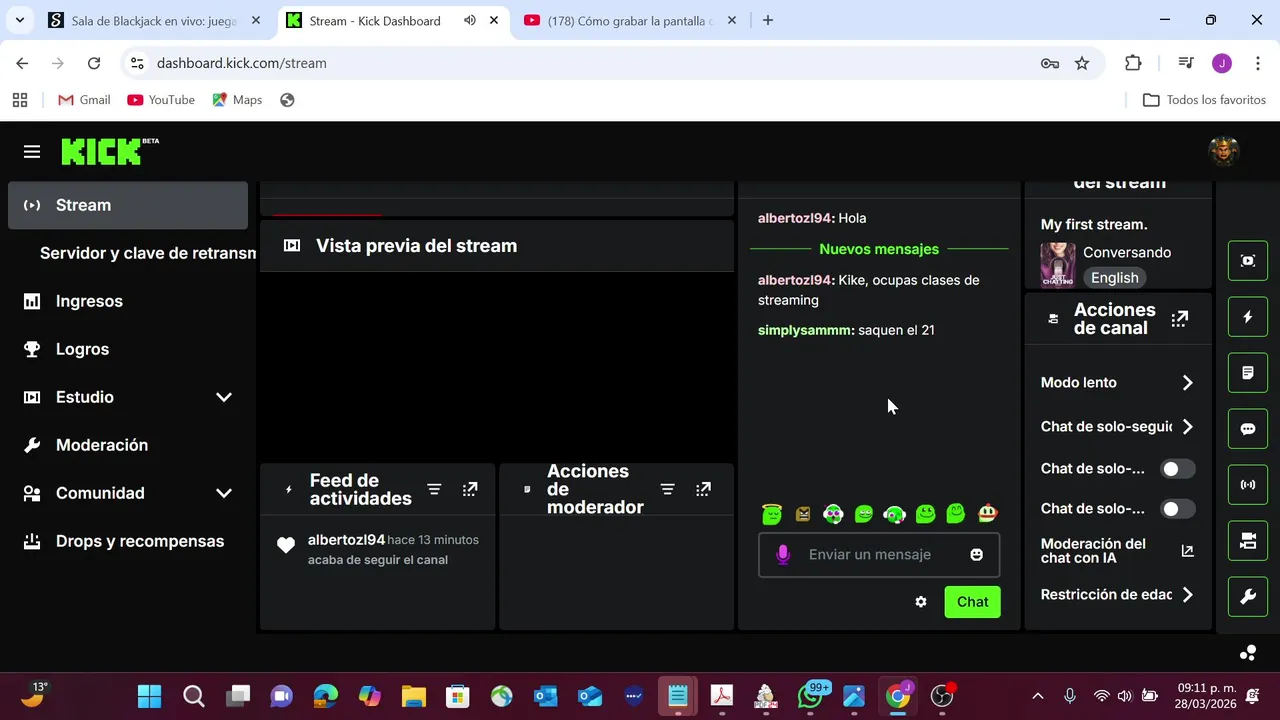The image size is (1280, 720).
Task: Open the tab search dropdown at the tab strip start
Action: [19, 20]
